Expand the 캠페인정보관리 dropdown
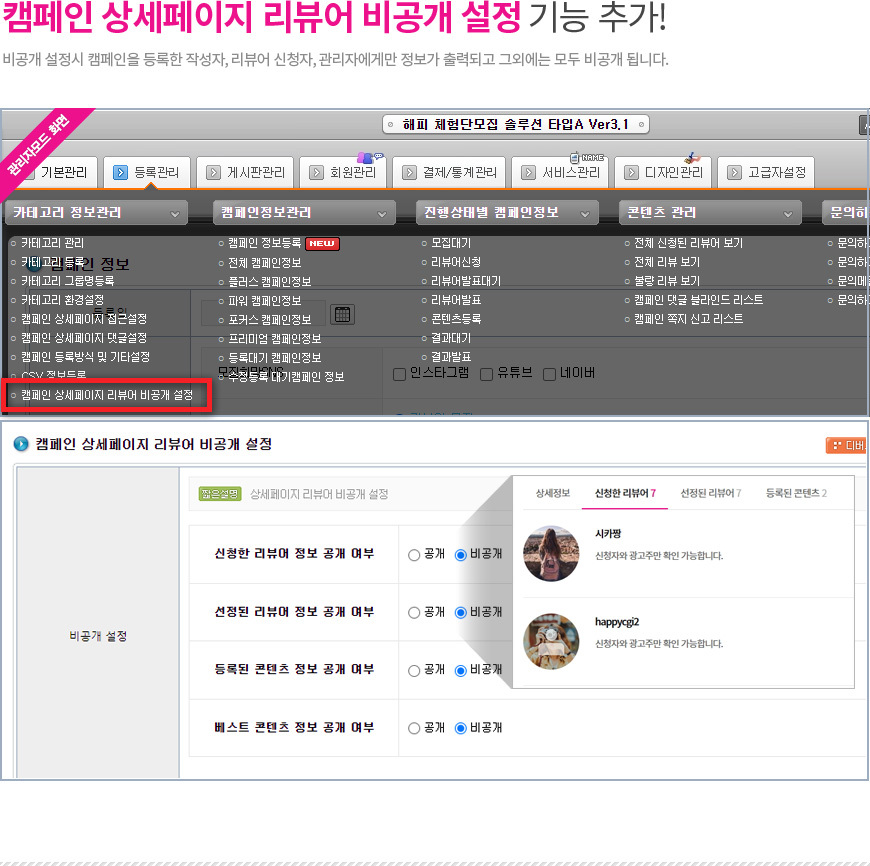 (304, 212)
